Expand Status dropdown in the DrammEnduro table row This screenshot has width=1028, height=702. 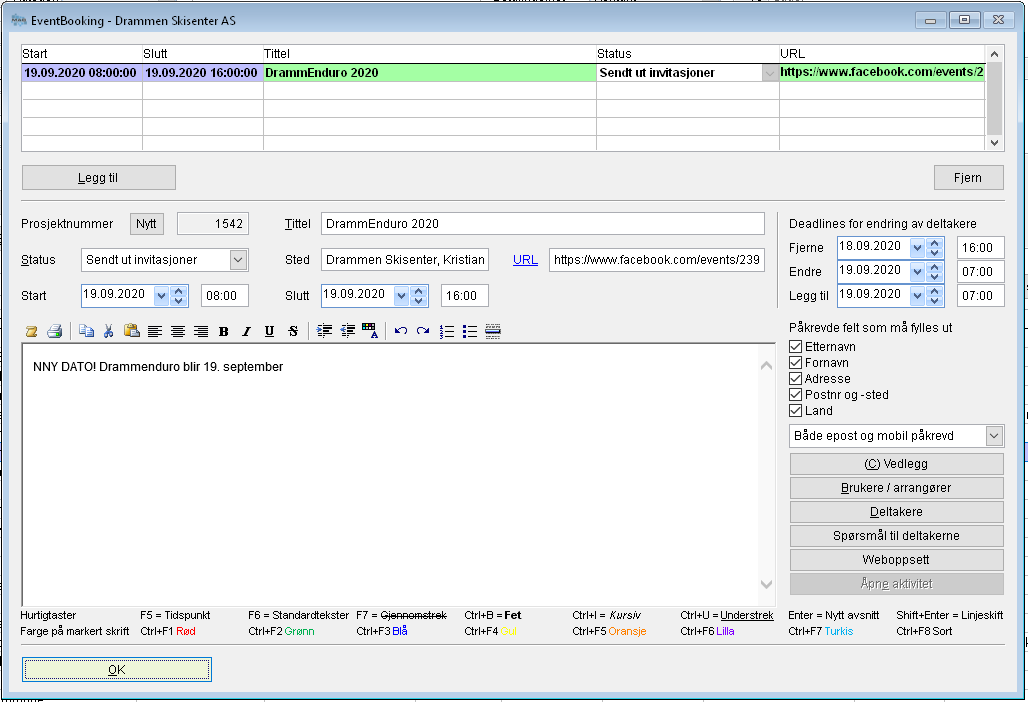tap(770, 73)
